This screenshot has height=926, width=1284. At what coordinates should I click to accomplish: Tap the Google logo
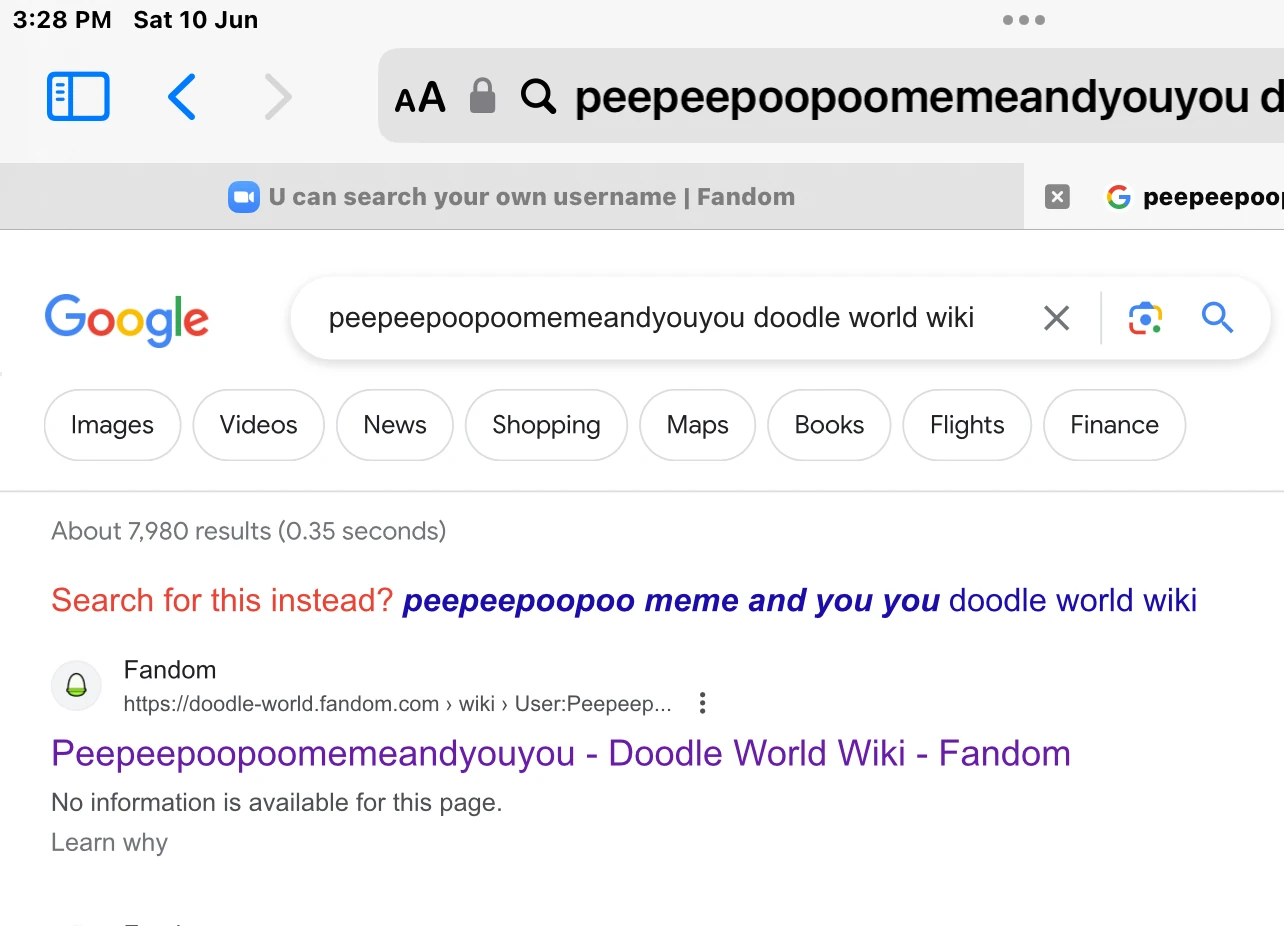(x=126, y=320)
